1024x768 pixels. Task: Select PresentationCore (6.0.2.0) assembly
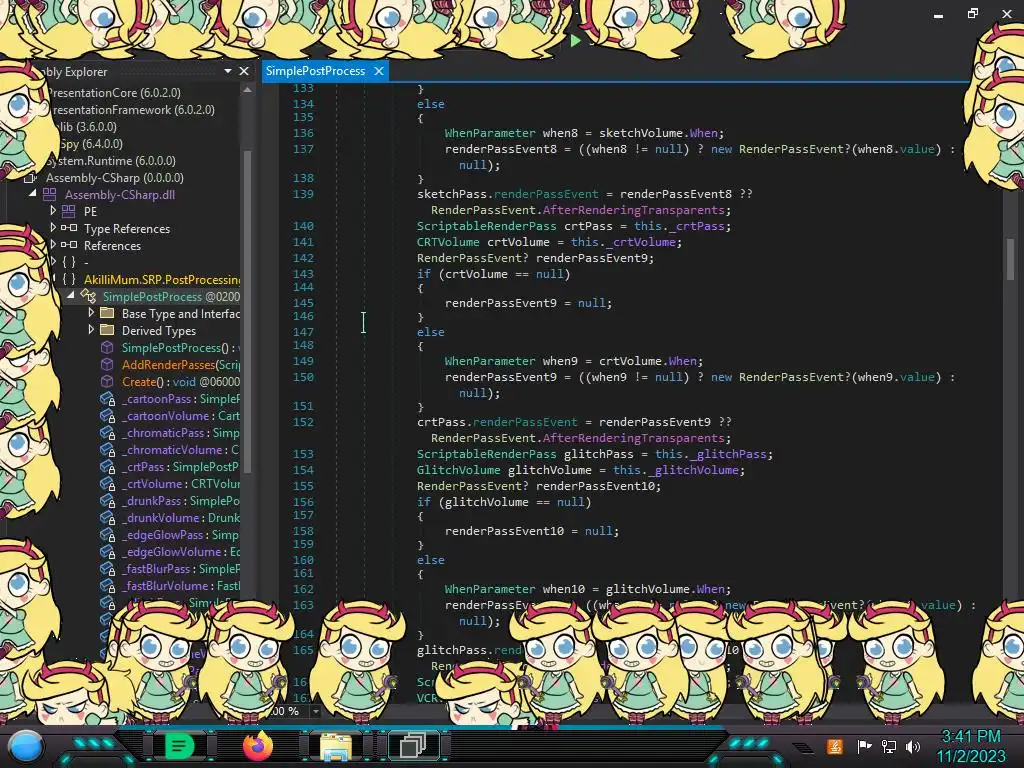pos(114,93)
